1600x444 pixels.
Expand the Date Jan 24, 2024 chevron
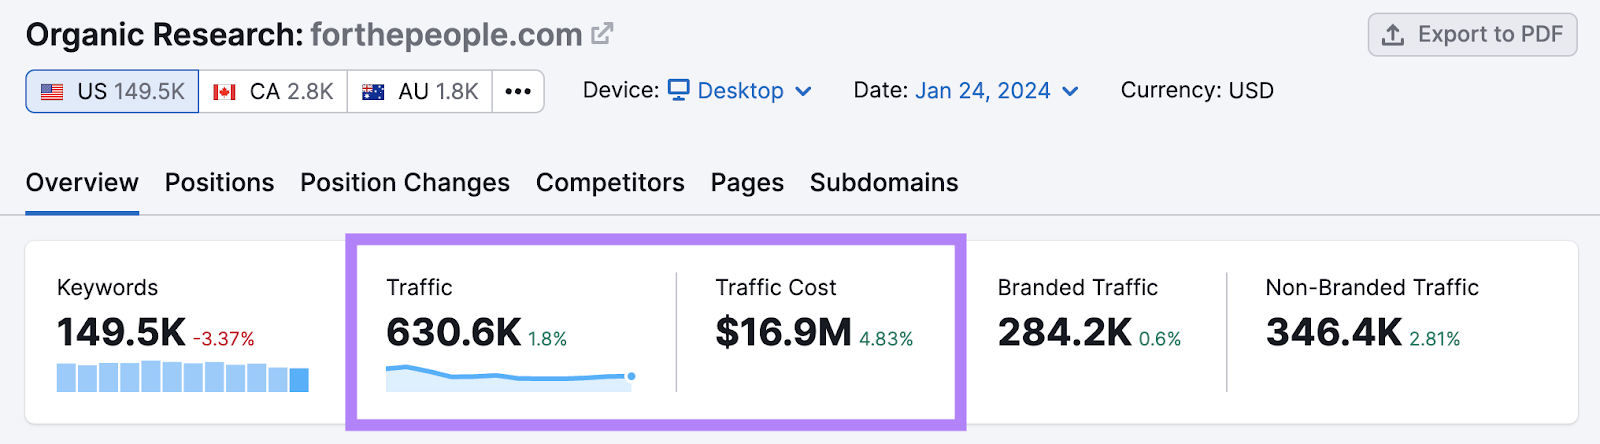pyautogui.click(x=1070, y=91)
